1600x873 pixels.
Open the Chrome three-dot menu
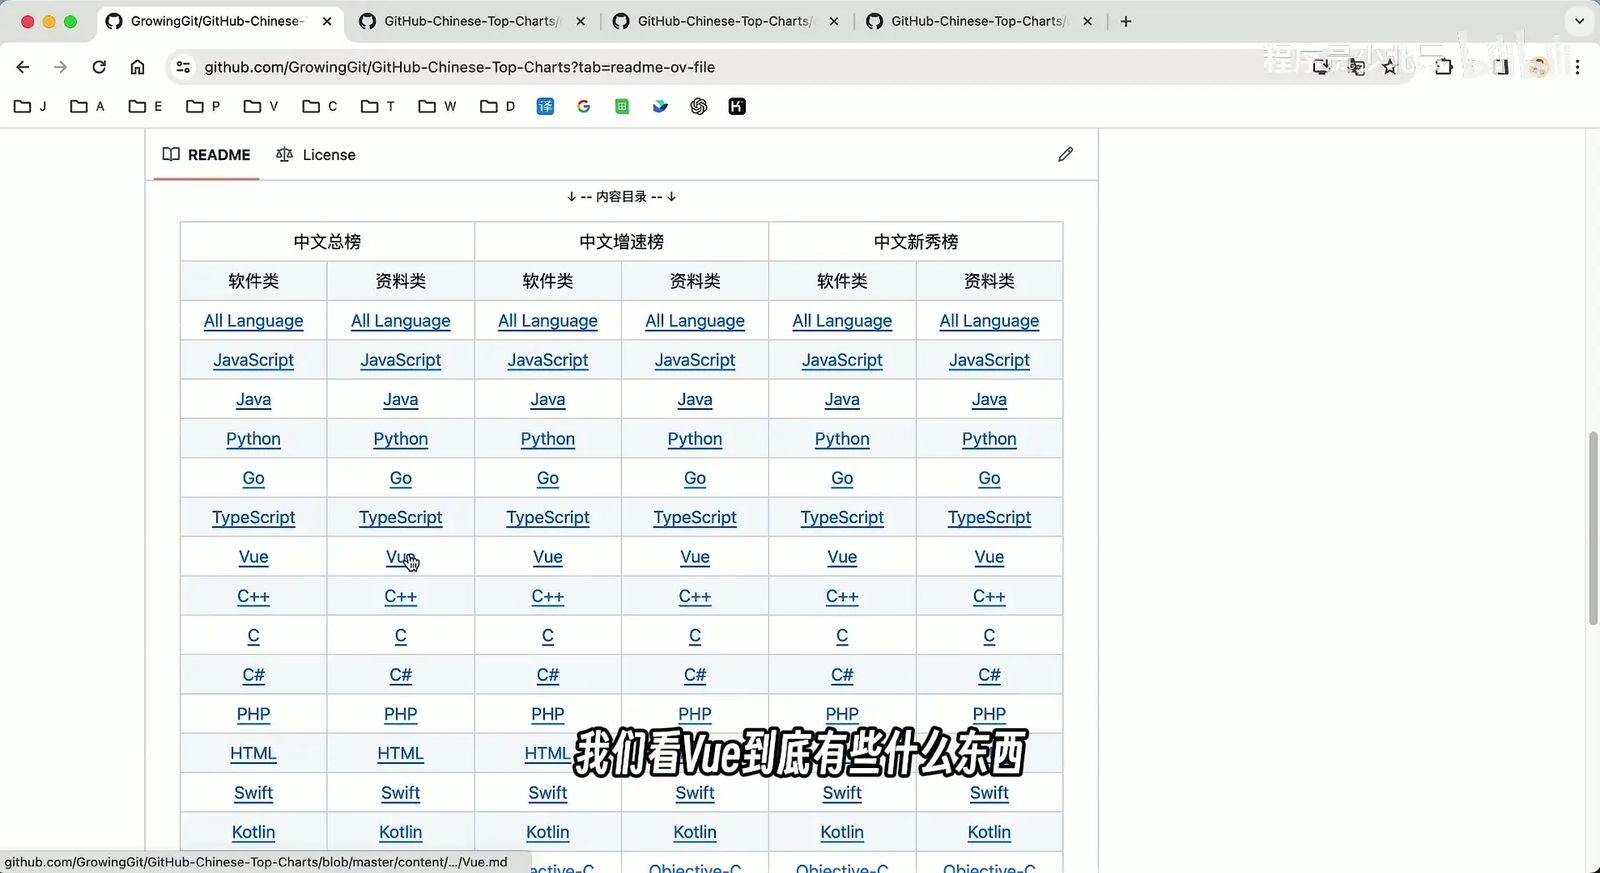[x=1577, y=67]
